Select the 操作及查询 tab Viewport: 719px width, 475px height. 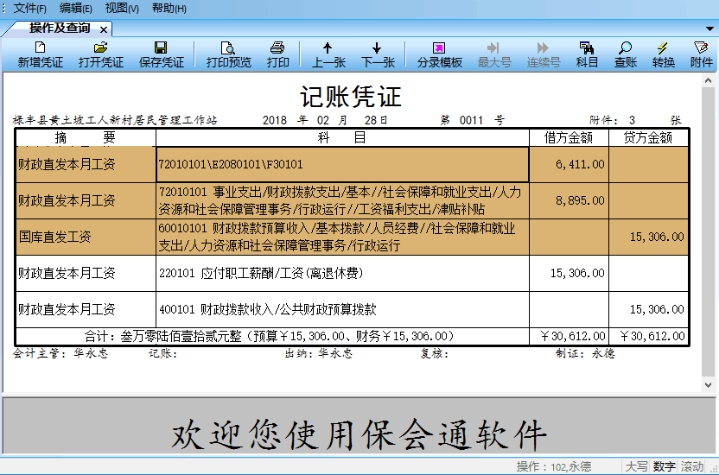[x=60, y=28]
